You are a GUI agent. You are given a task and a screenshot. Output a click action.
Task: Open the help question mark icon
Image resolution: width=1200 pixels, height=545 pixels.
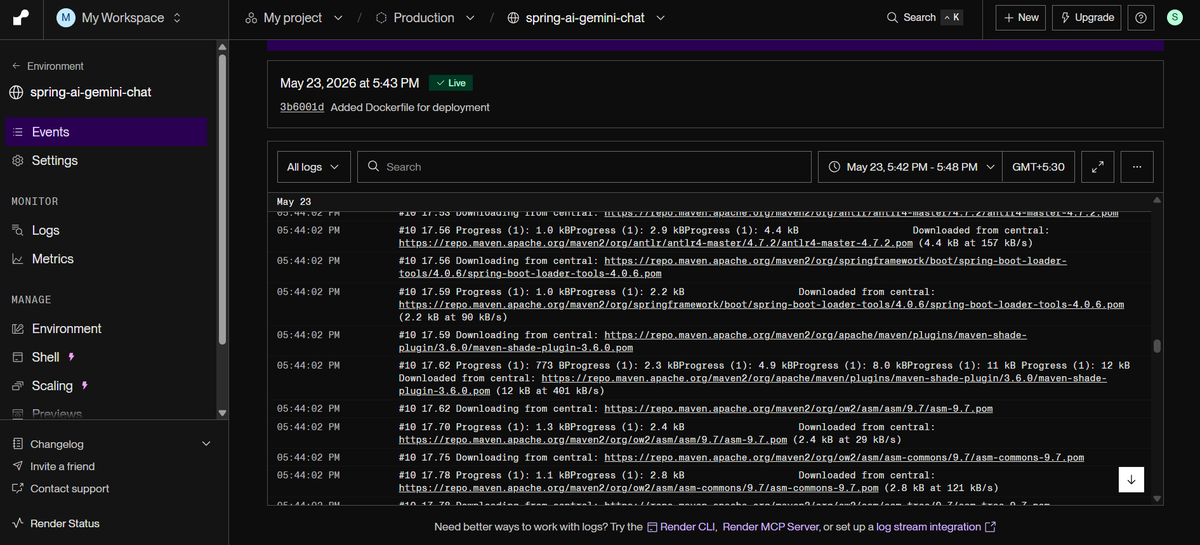(x=1140, y=18)
